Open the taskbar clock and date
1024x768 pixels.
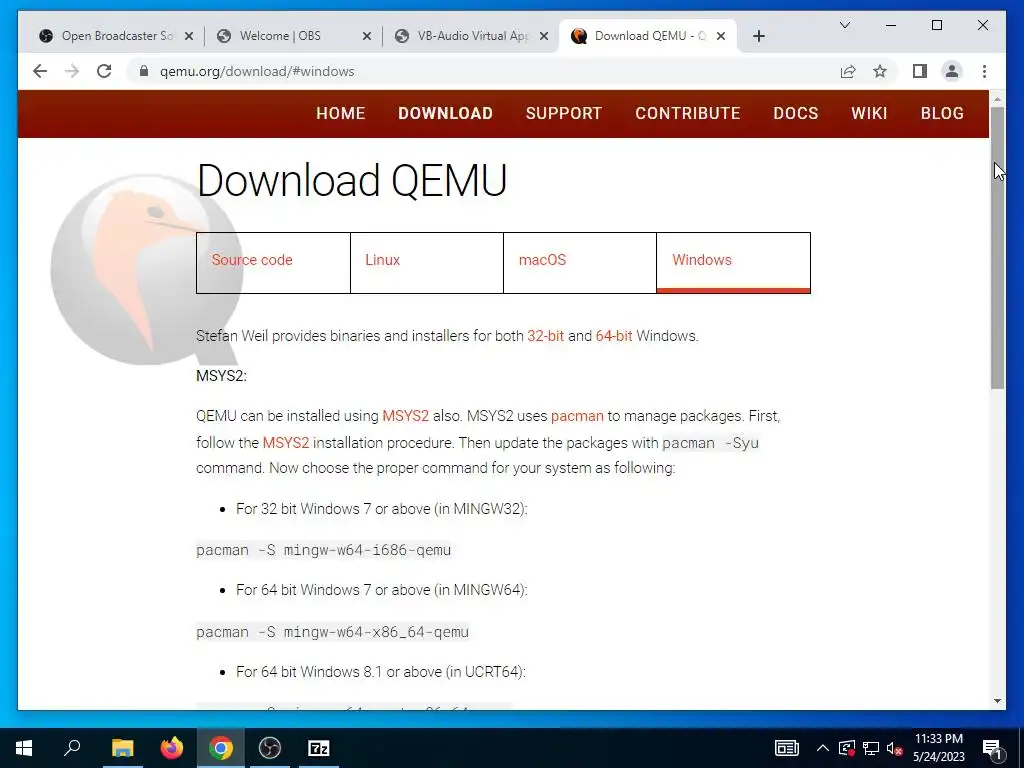(x=938, y=748)
